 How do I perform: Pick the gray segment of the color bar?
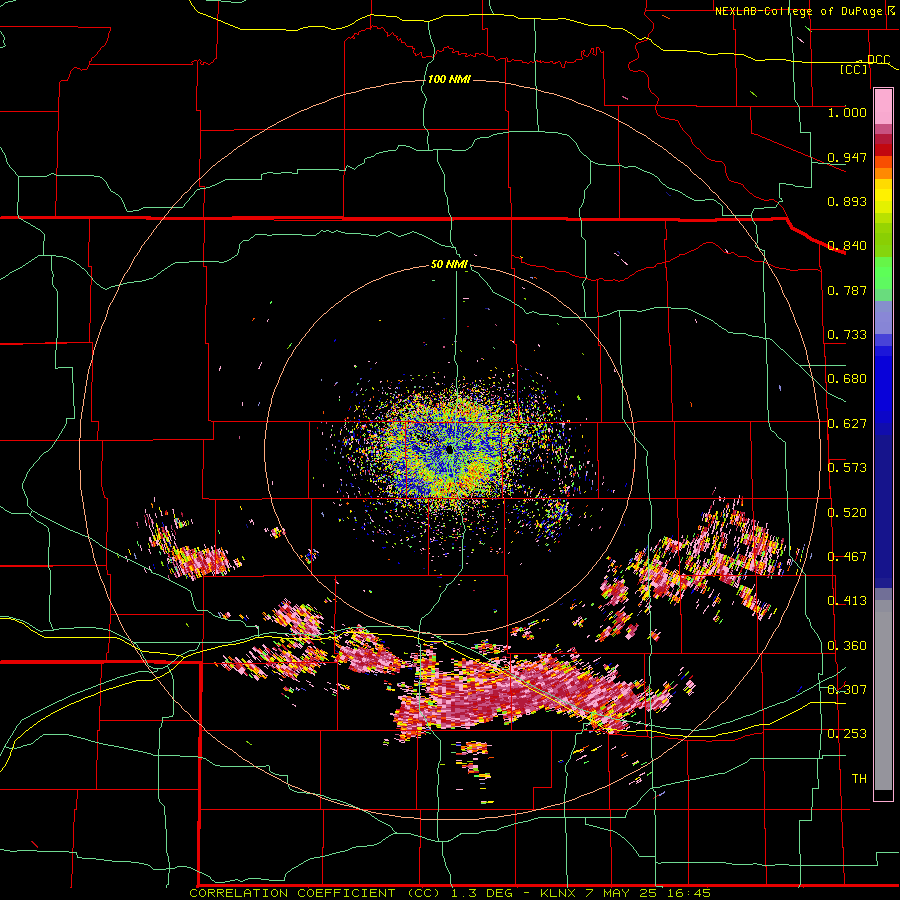coord(883,695)
